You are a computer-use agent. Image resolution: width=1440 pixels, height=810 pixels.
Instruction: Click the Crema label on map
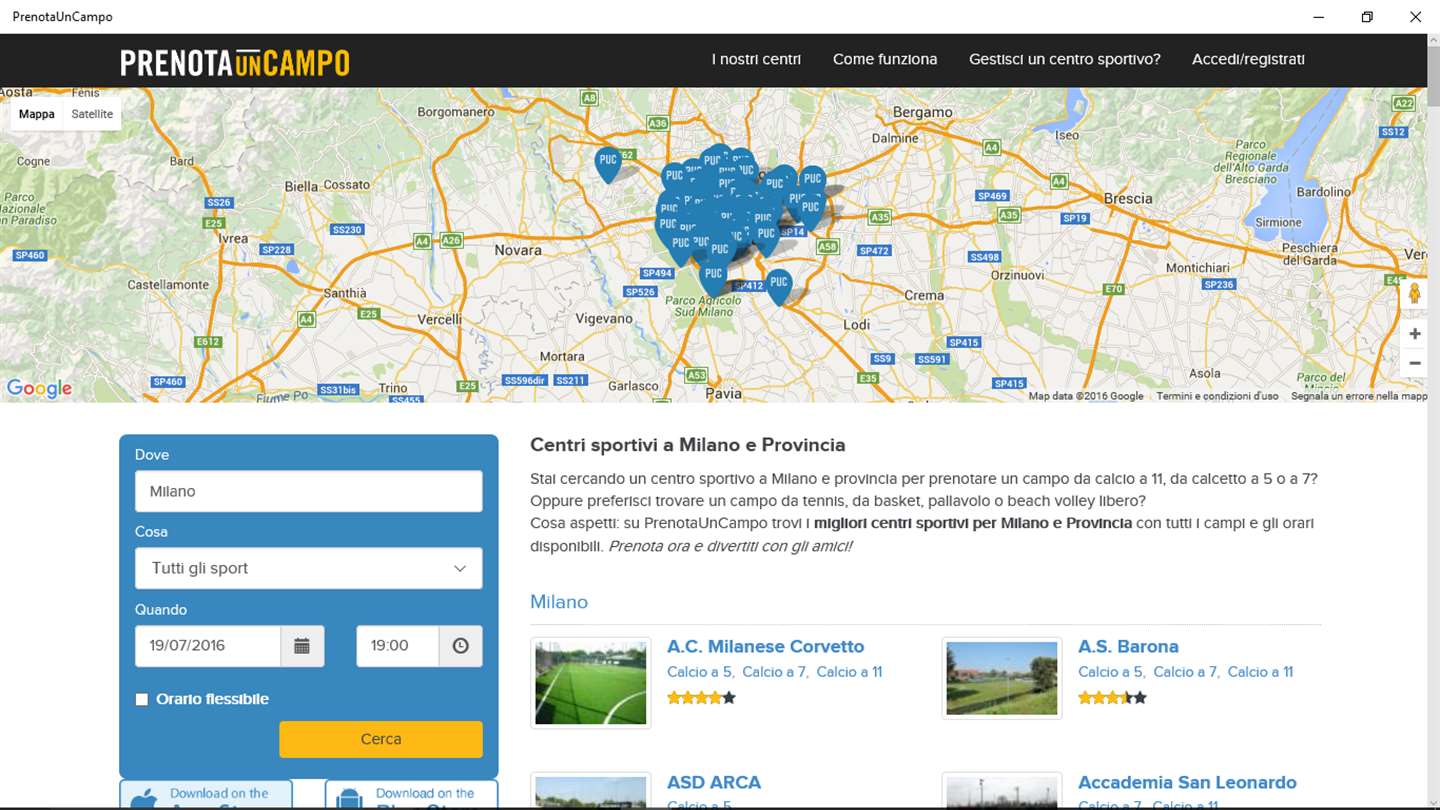924,295
